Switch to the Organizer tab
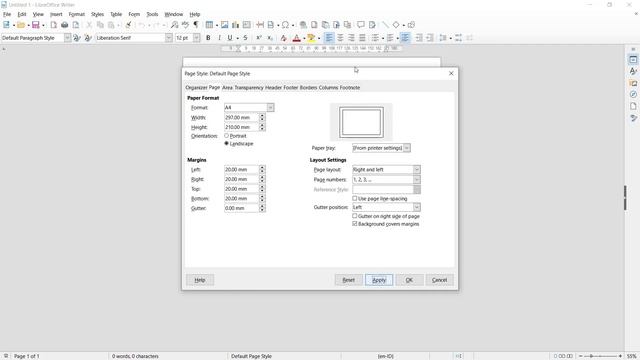This screenshot has height=360, width=640. [x=196, y=87]
